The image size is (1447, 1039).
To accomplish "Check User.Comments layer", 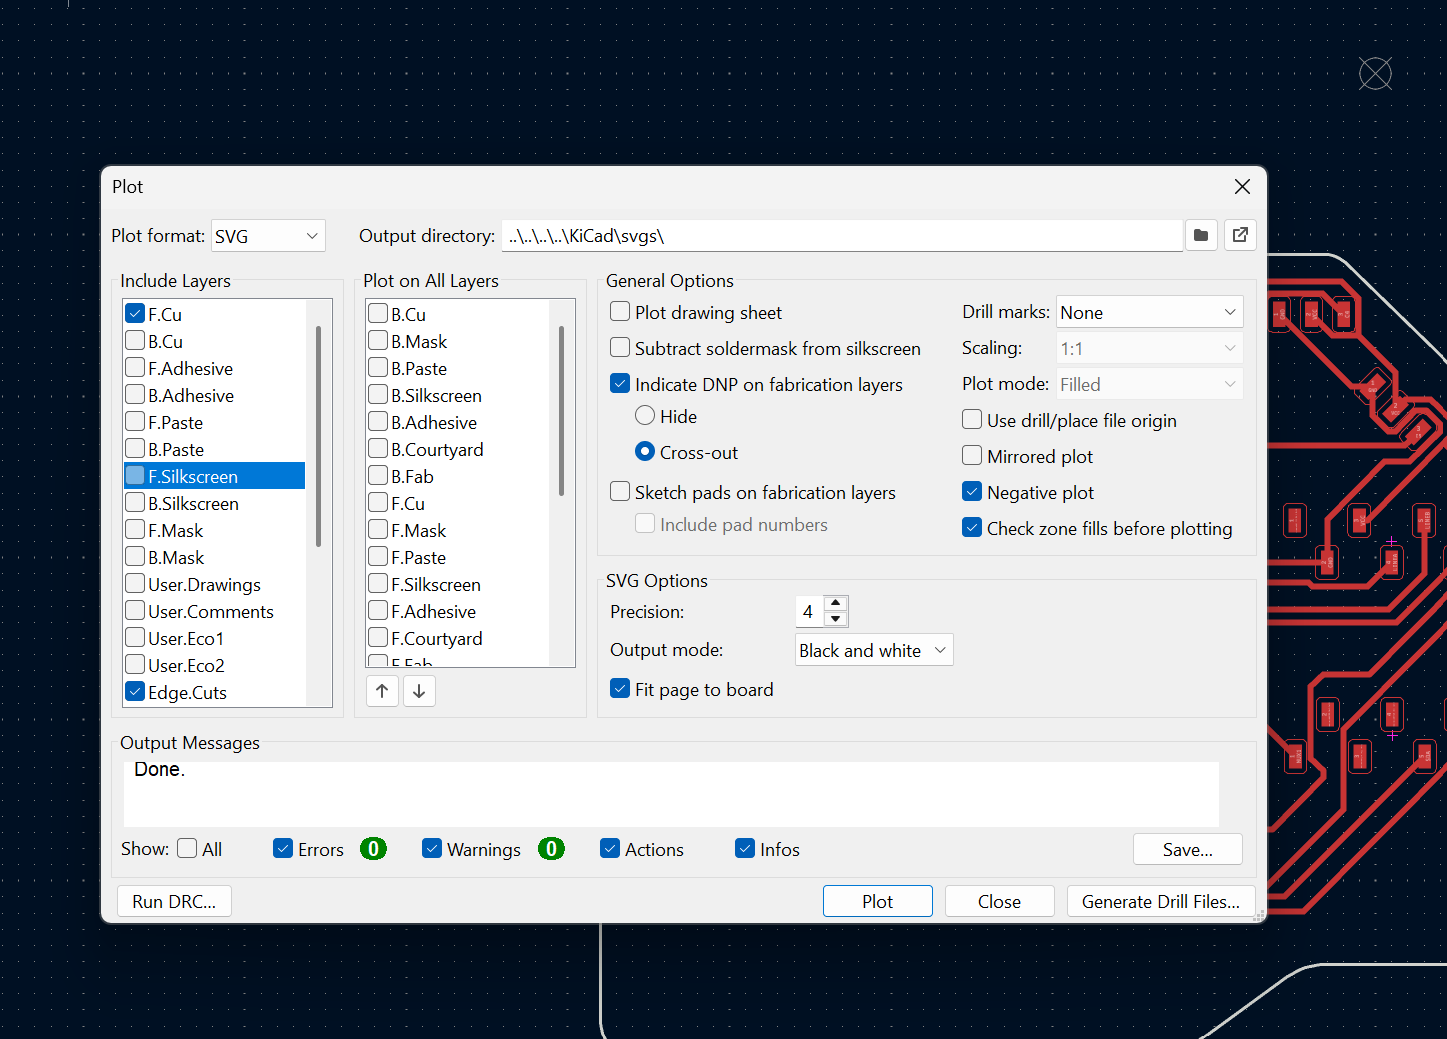I will (x=136, y=611).
